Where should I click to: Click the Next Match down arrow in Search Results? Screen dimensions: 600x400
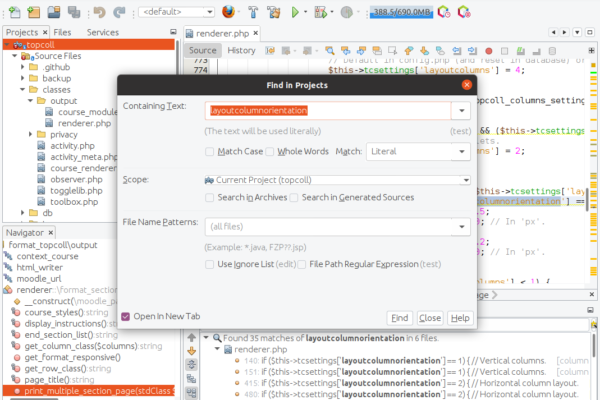click(x=192, y=351)
